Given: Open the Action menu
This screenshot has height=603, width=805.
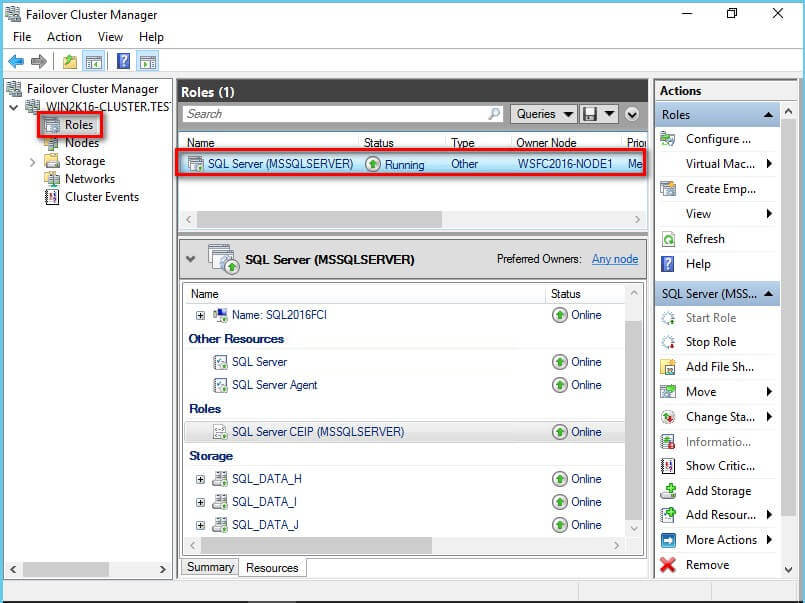Looking at the screenshot, I should pyautogui.click(x=64, y=36).
